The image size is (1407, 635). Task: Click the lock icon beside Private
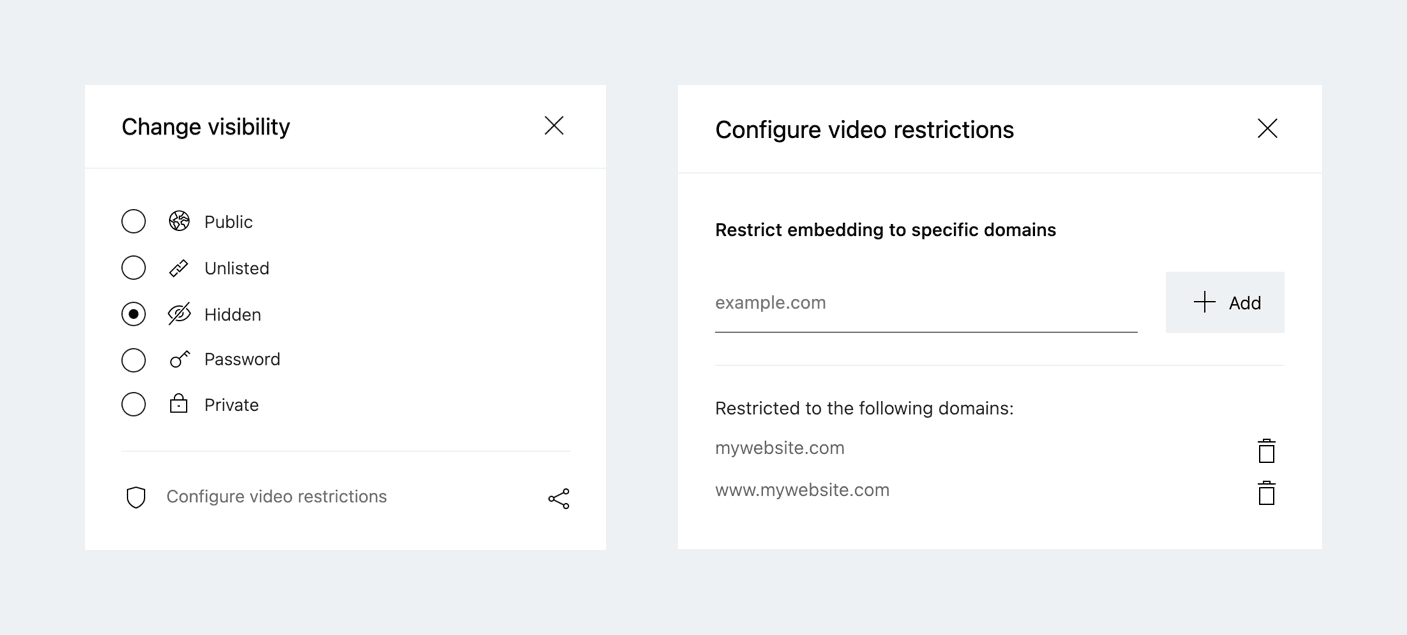179,404
